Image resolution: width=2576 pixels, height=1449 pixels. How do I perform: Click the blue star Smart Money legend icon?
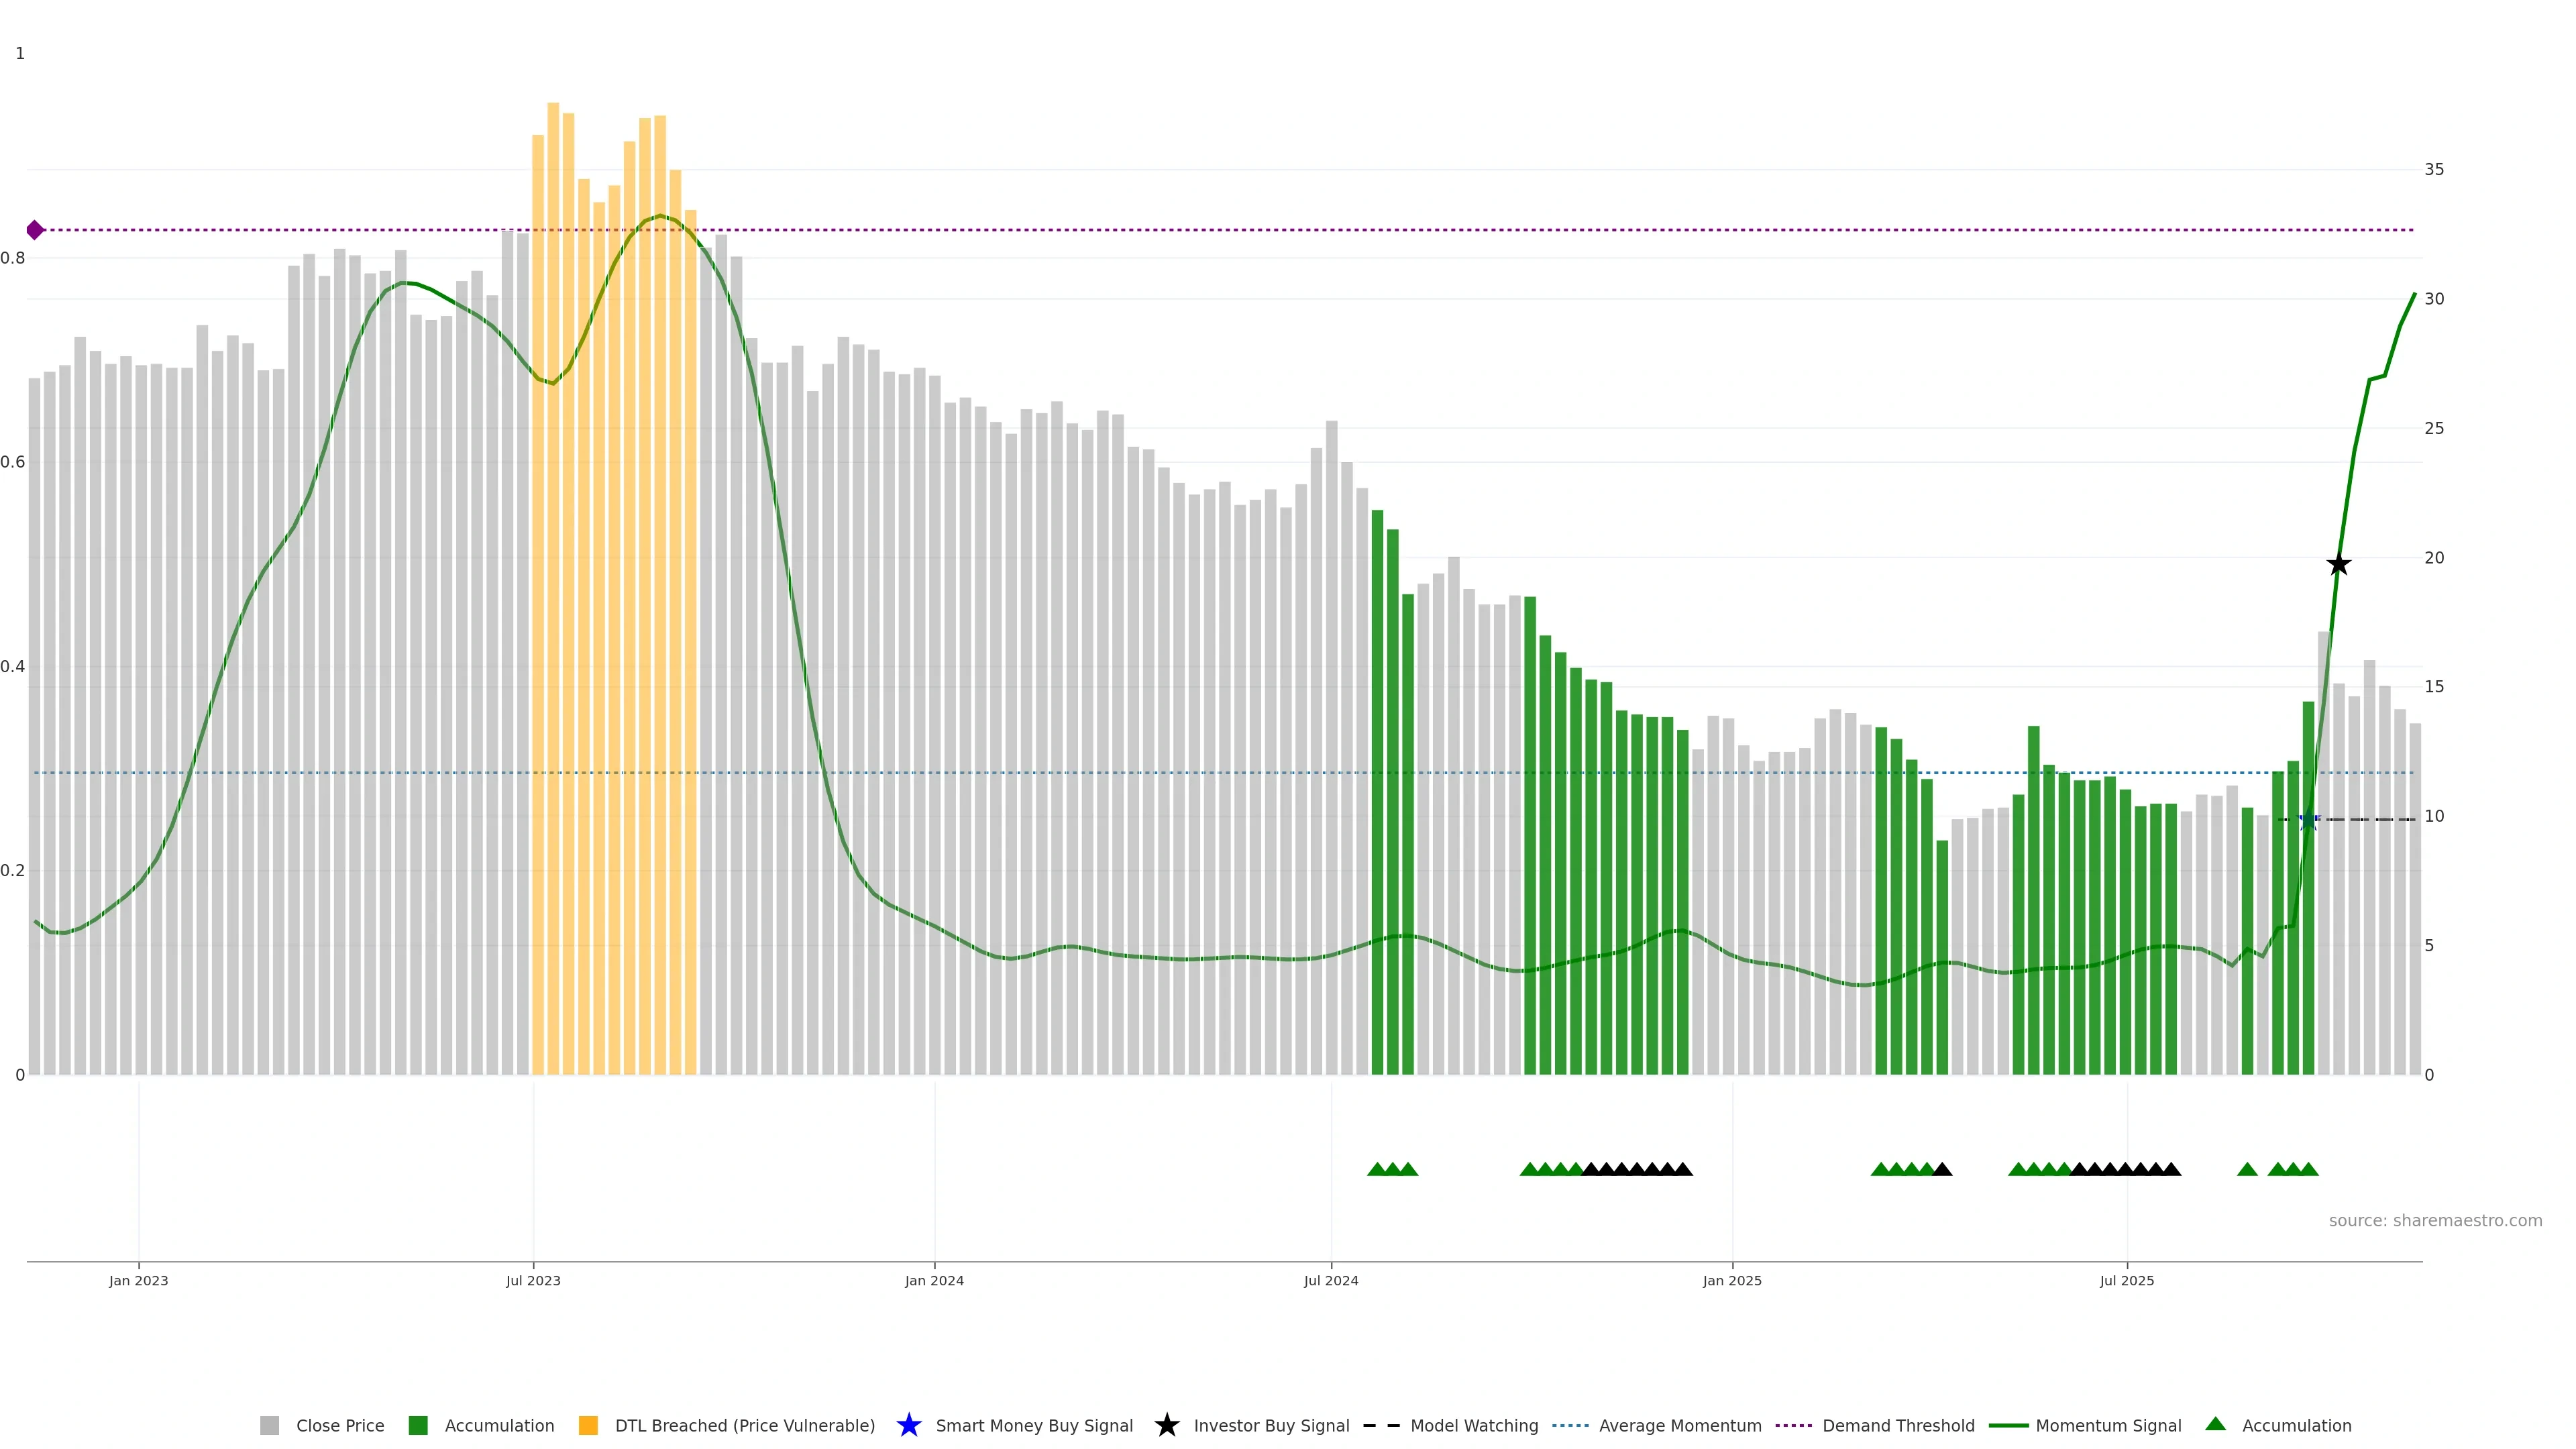coord(908,1425)
